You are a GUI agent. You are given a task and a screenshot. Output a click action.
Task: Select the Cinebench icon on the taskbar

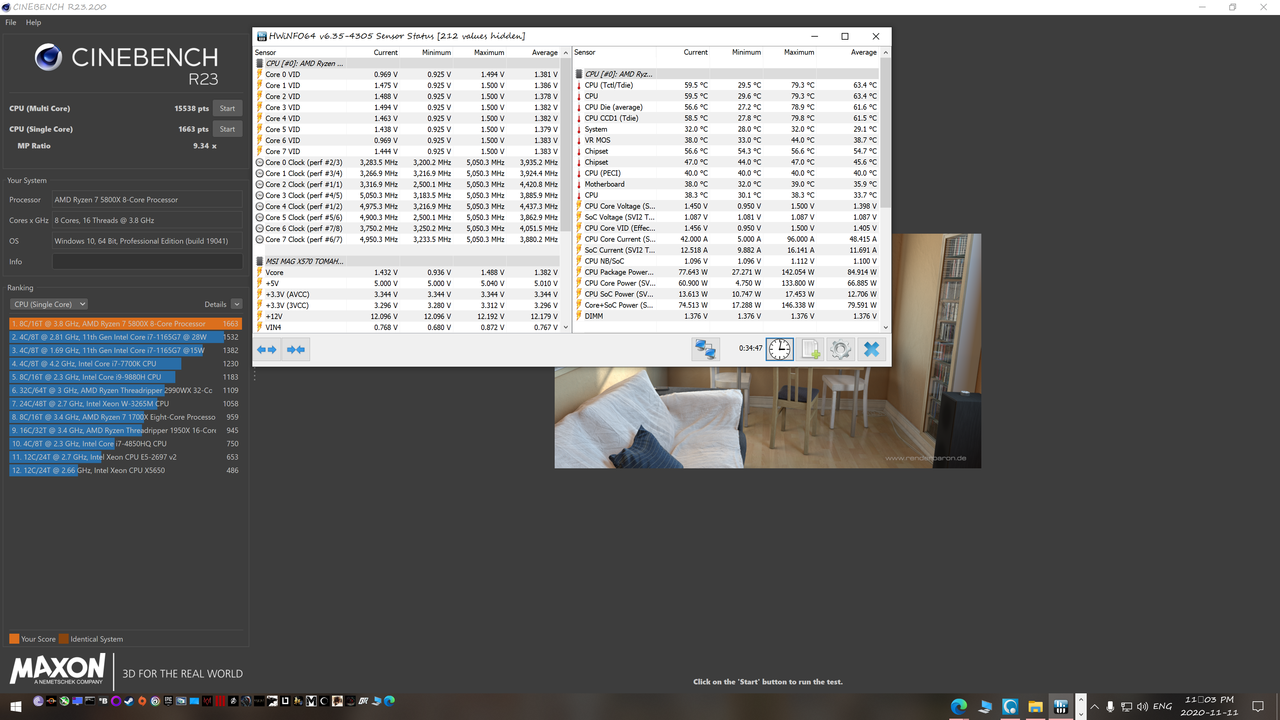click(1010, 705)
